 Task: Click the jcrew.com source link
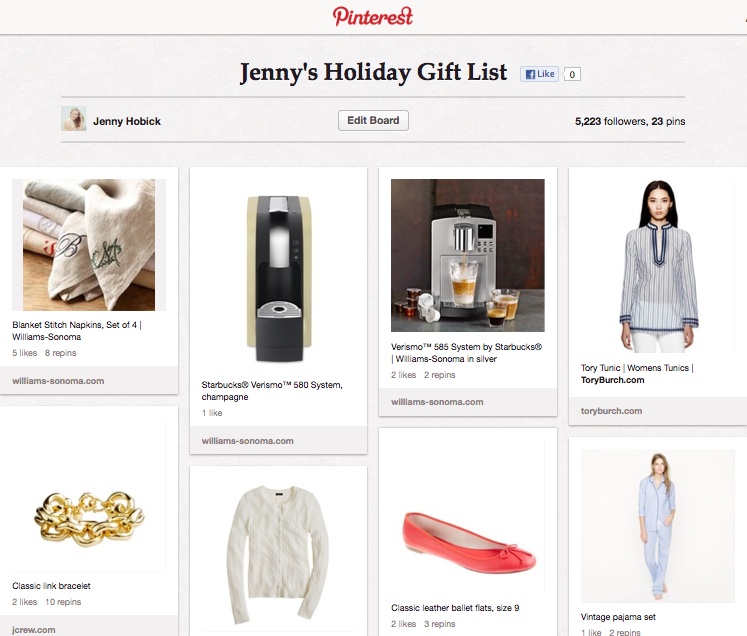(33, 630)
